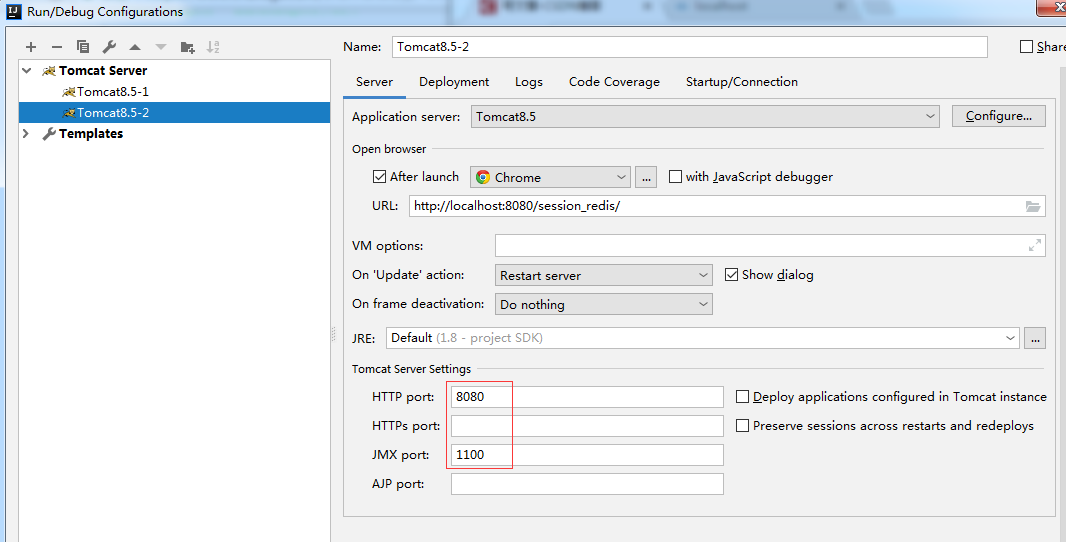This screenshot has height=542, width=1066.
Task: Open edit defaults wrench icon in toolbar
Action: point(109,47)
